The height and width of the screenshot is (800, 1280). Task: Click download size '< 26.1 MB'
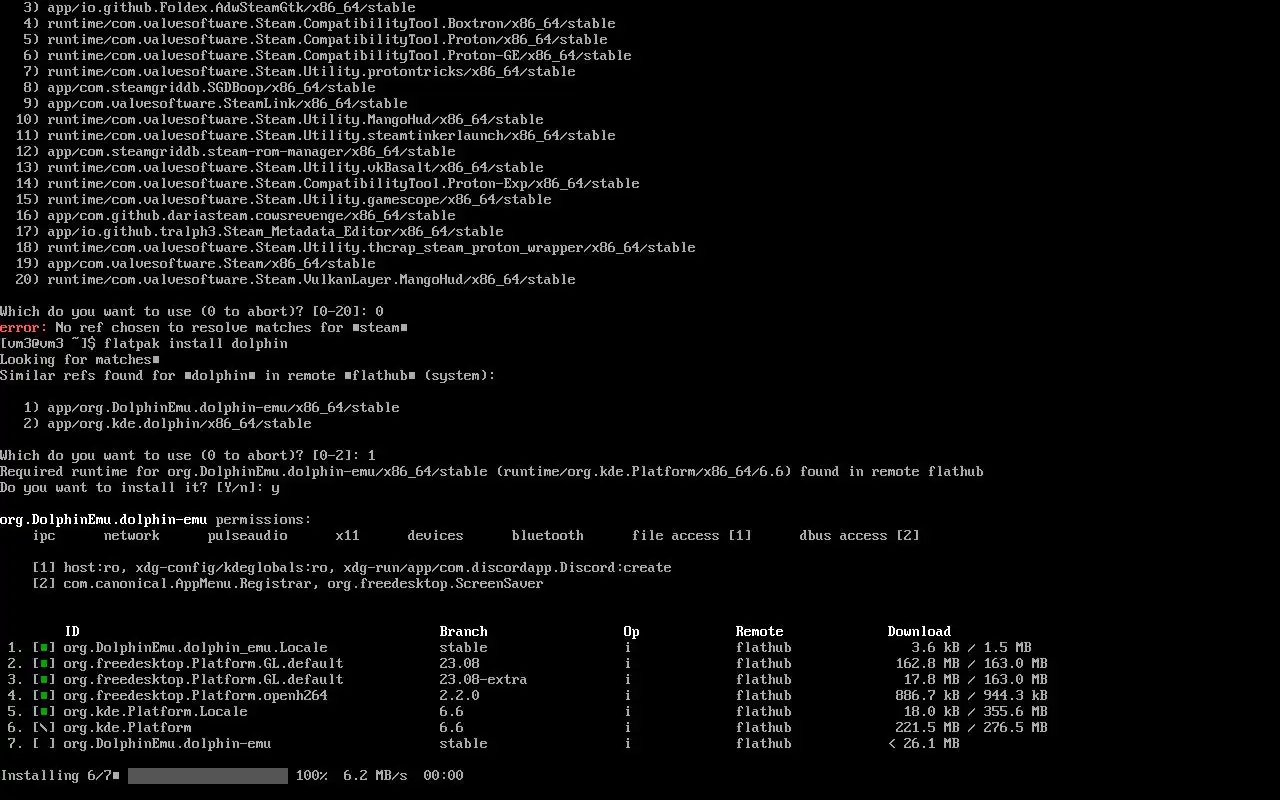(x=924, y=744)
